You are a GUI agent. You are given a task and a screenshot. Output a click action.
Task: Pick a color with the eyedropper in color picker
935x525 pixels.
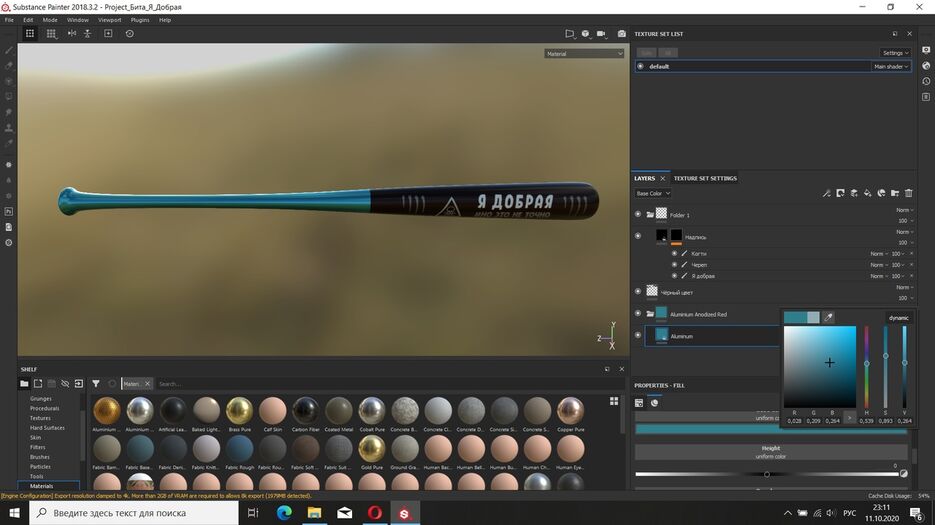click(828, 317)
